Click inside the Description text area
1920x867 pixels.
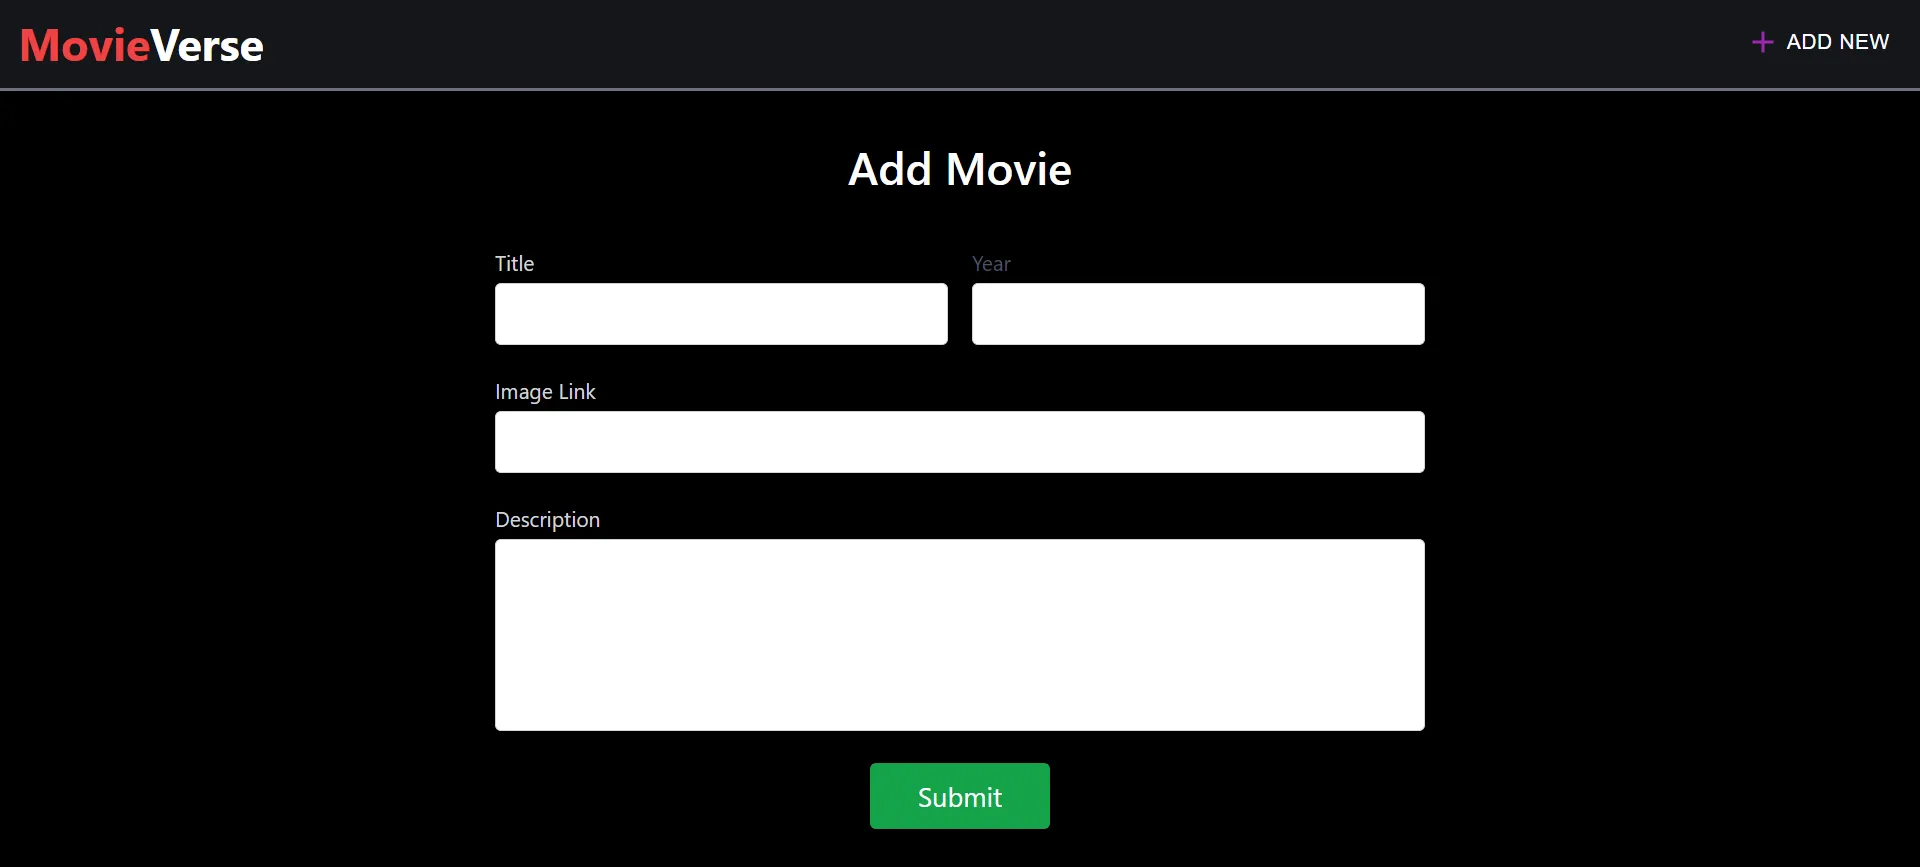[959, 635]
